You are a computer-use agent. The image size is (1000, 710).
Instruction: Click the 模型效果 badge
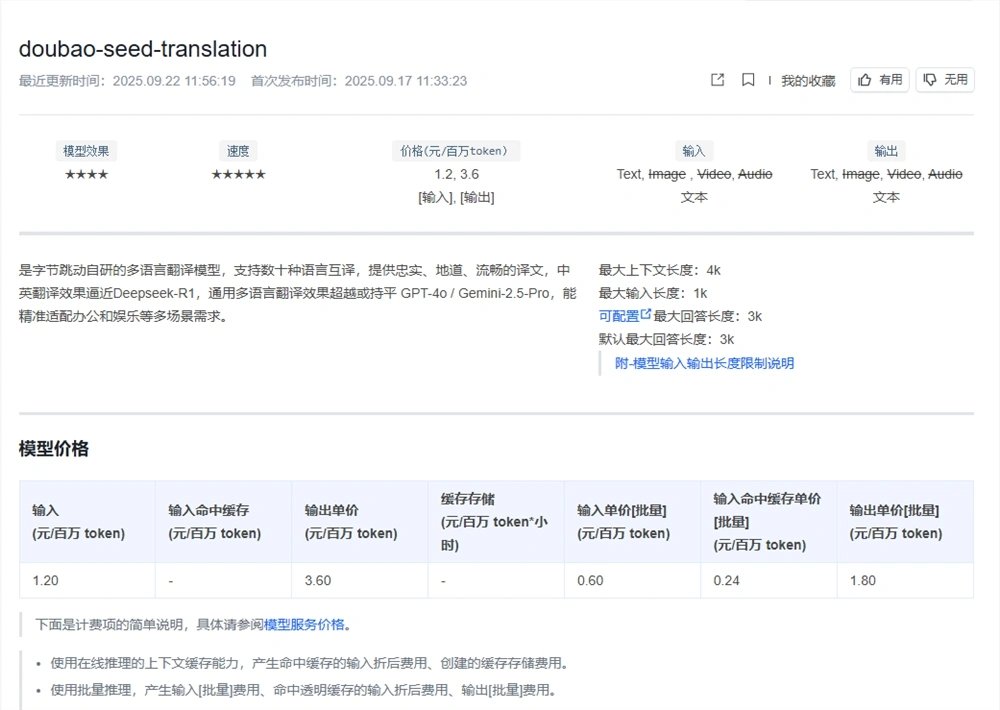86,150
